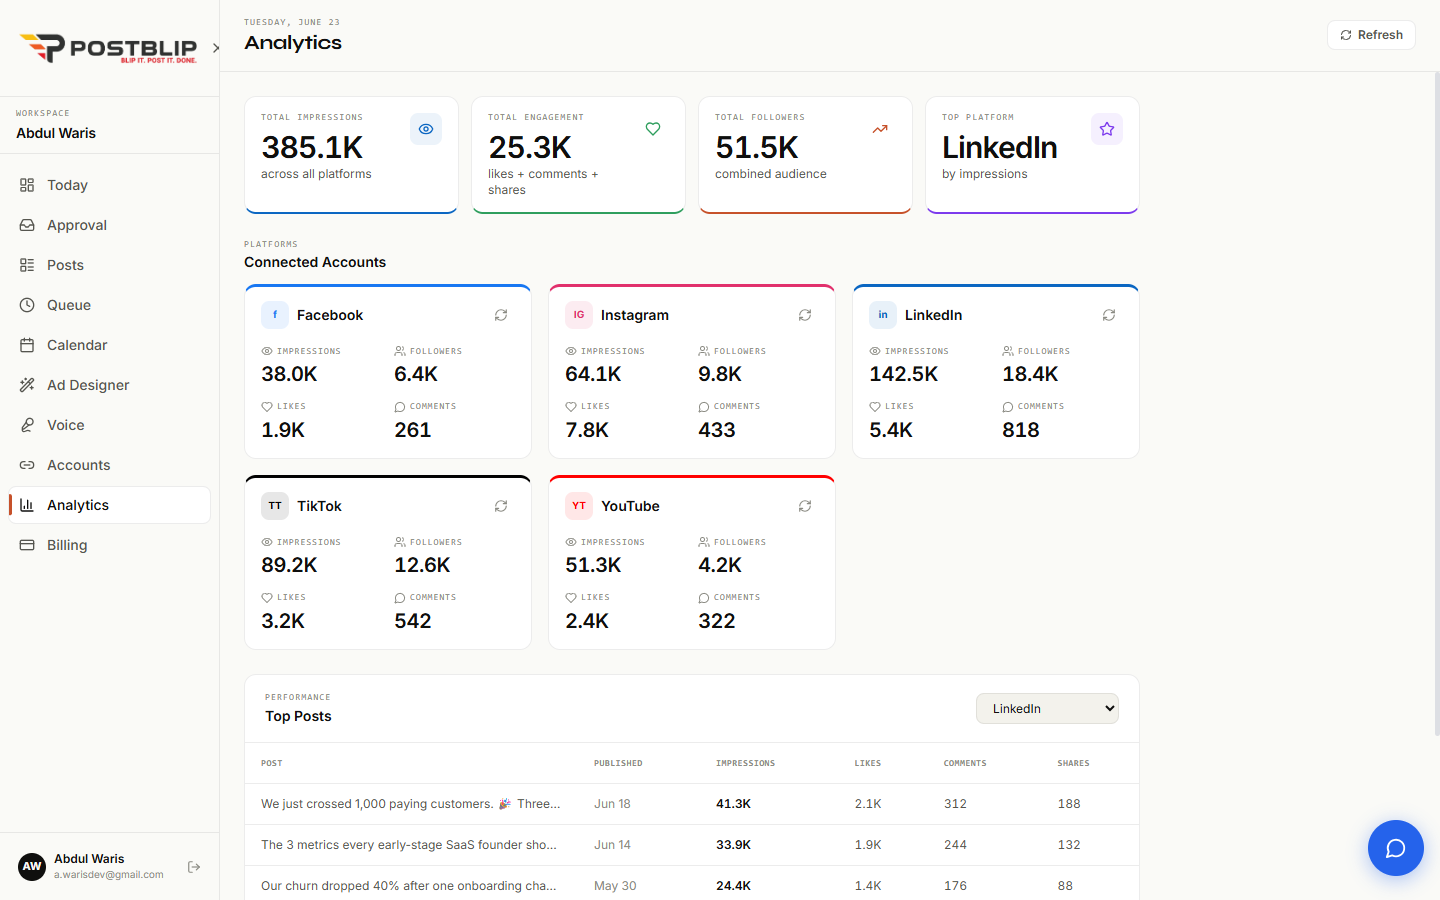Viewport: 1440px width, 900px height.
Task: Open the Calendar view
Action: point(110,345)
